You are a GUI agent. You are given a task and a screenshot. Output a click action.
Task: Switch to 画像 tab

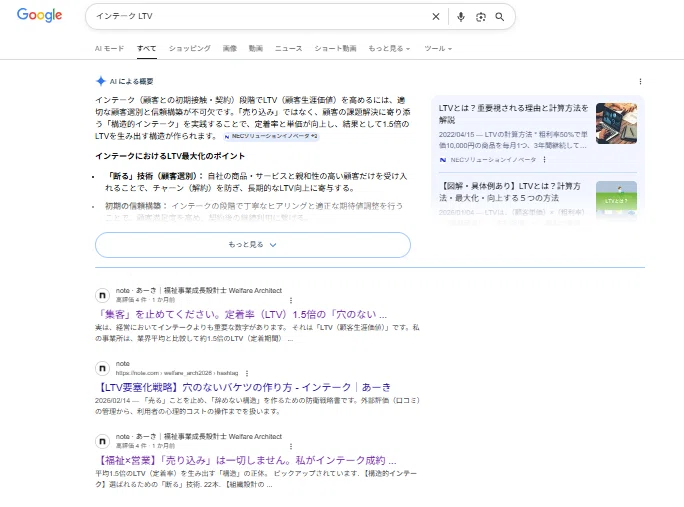tap(230, 48)
